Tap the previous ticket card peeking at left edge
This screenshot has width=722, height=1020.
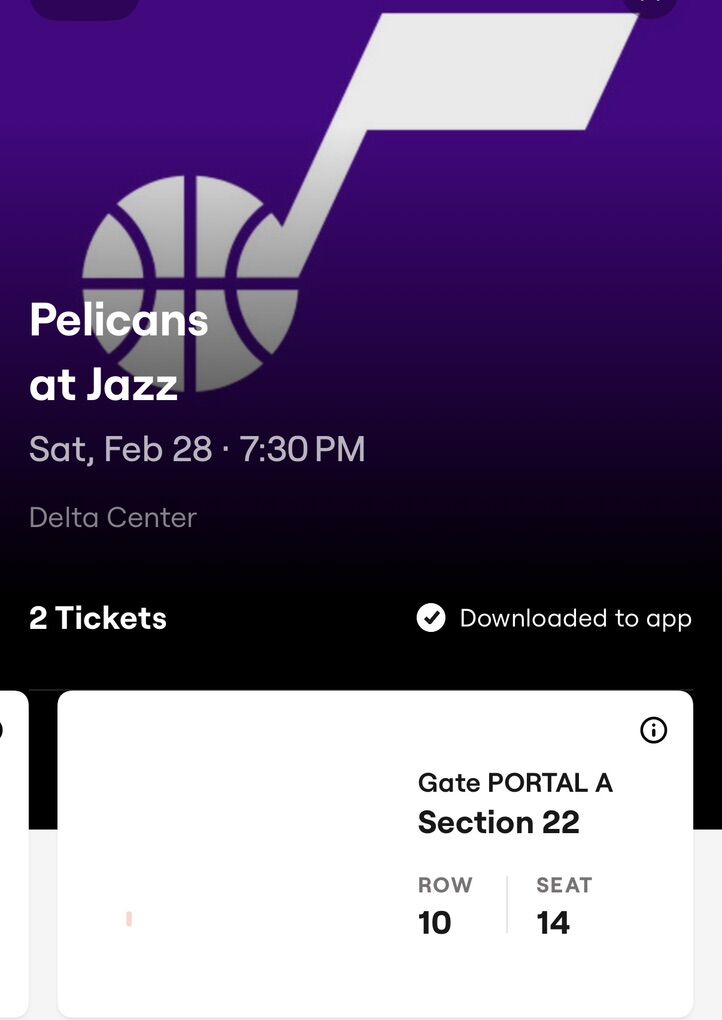pyautogui.click(x=12, y=850)
